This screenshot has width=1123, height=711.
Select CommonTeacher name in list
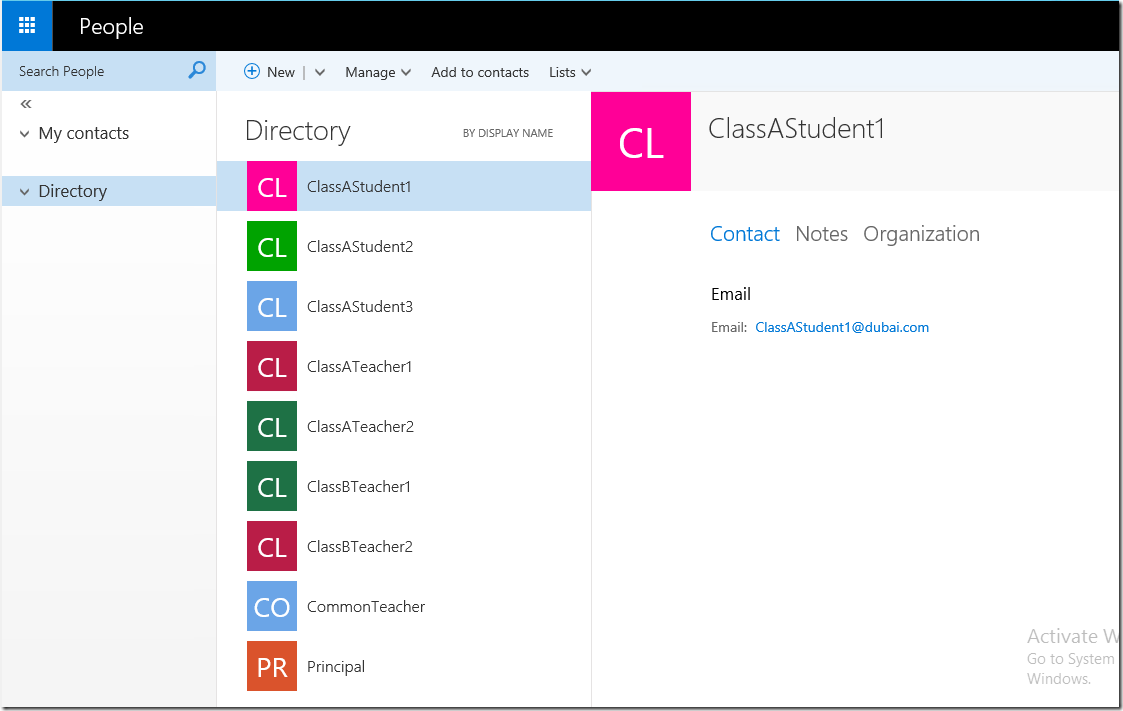(366, 607)
